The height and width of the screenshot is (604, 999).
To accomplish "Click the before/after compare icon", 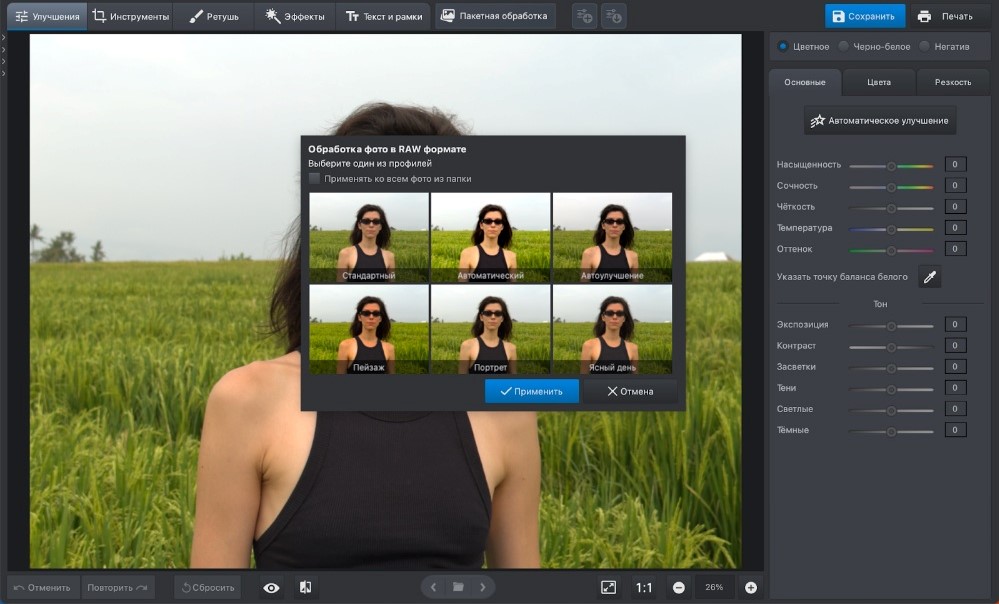I will point(306,588).
